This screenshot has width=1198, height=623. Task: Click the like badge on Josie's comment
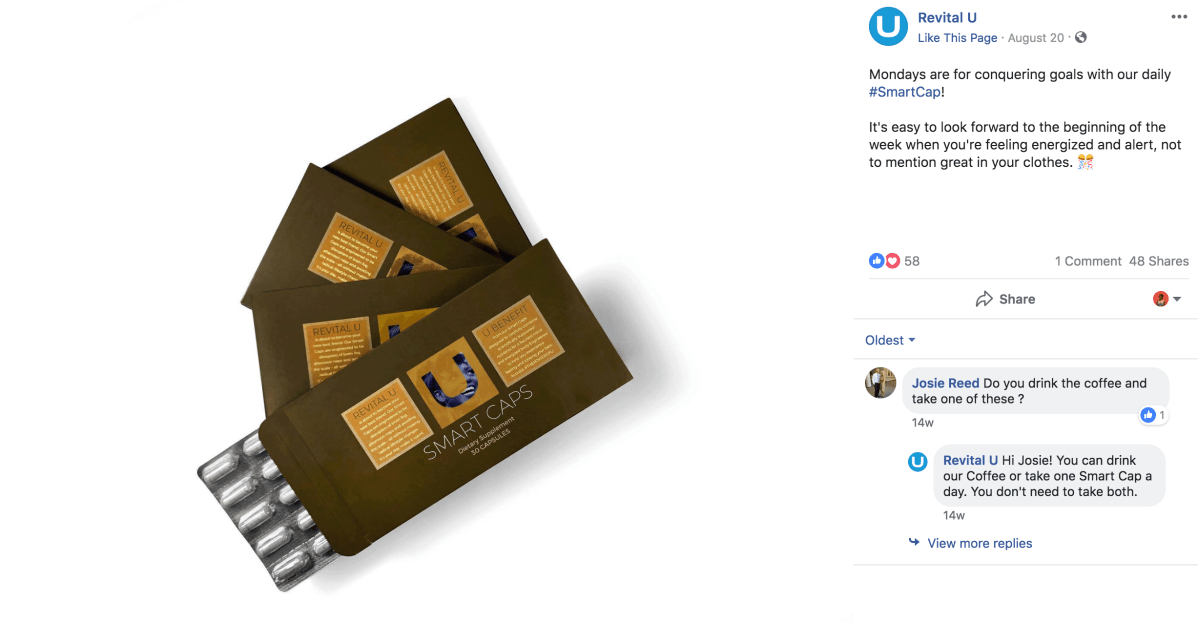tap(1153, 415)
